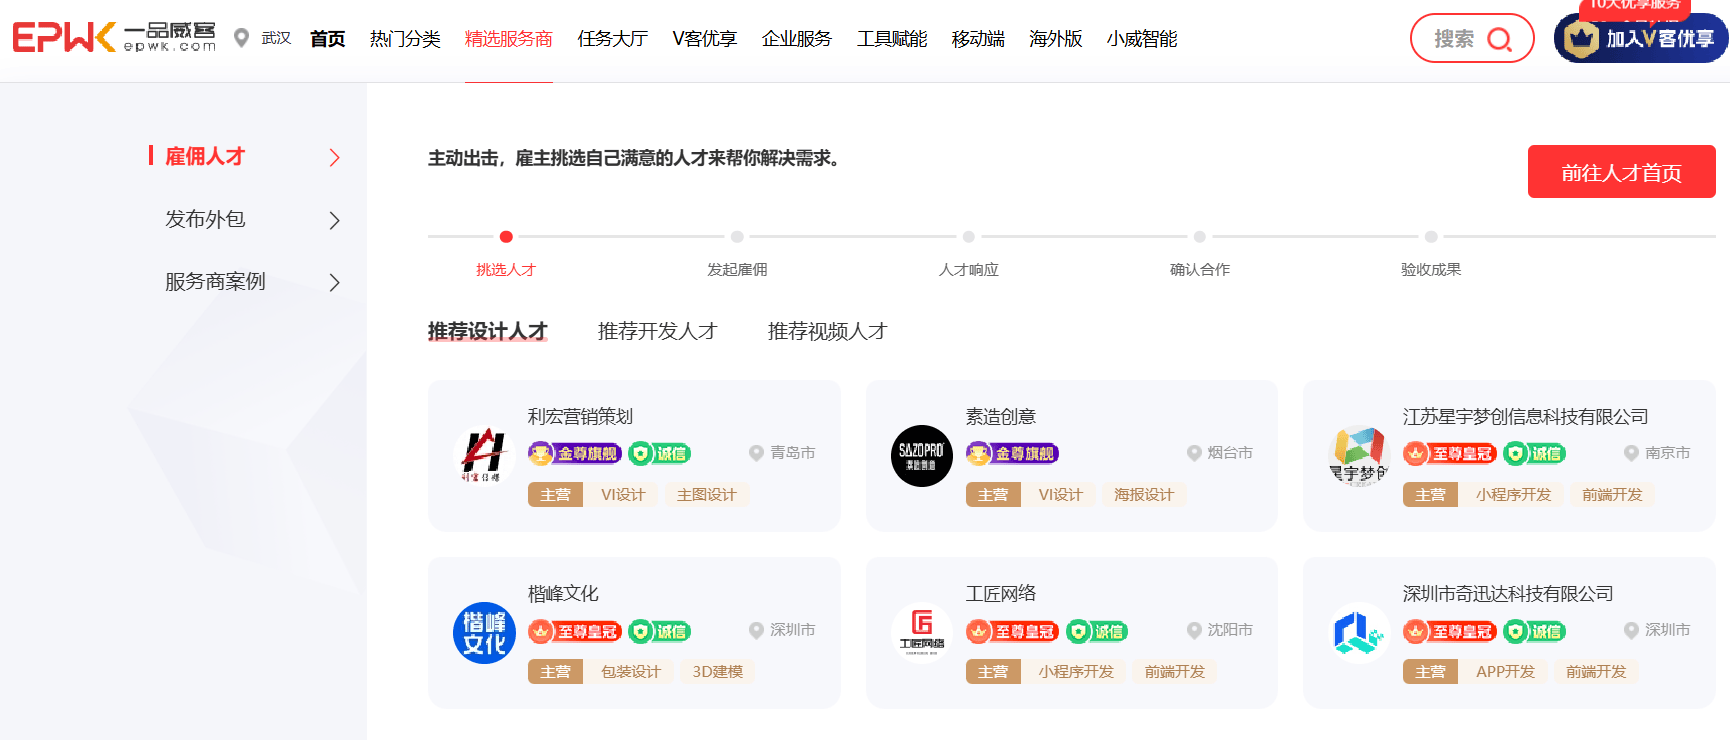This screenshot has height=740, width=1730.
Task: Open 楷峰文化 provider name link
Action: click(x=563, y=593)
